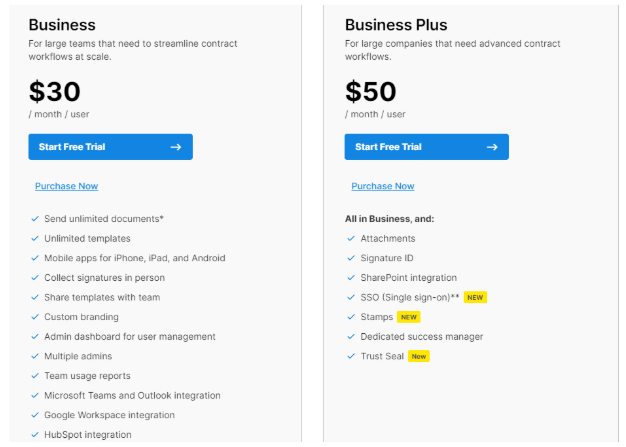Click the NEW badge beside SSO feature

click(x=475, y=297)
